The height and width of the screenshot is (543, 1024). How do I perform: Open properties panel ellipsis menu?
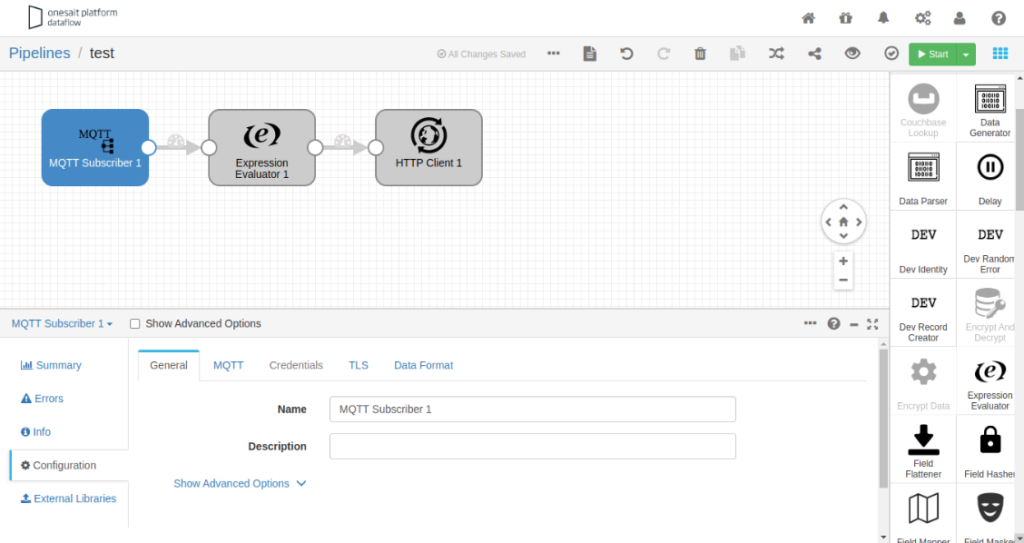pyautogui.click(x=810, y=323)
